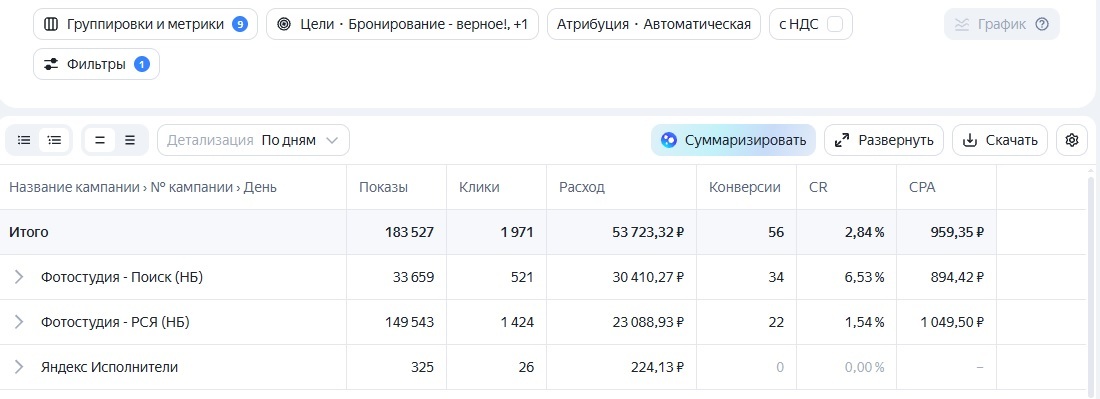This screenshot has width=1100, height=399.
Task: Click the expand arrows icon in Развернуть
Action: point(842,140)
